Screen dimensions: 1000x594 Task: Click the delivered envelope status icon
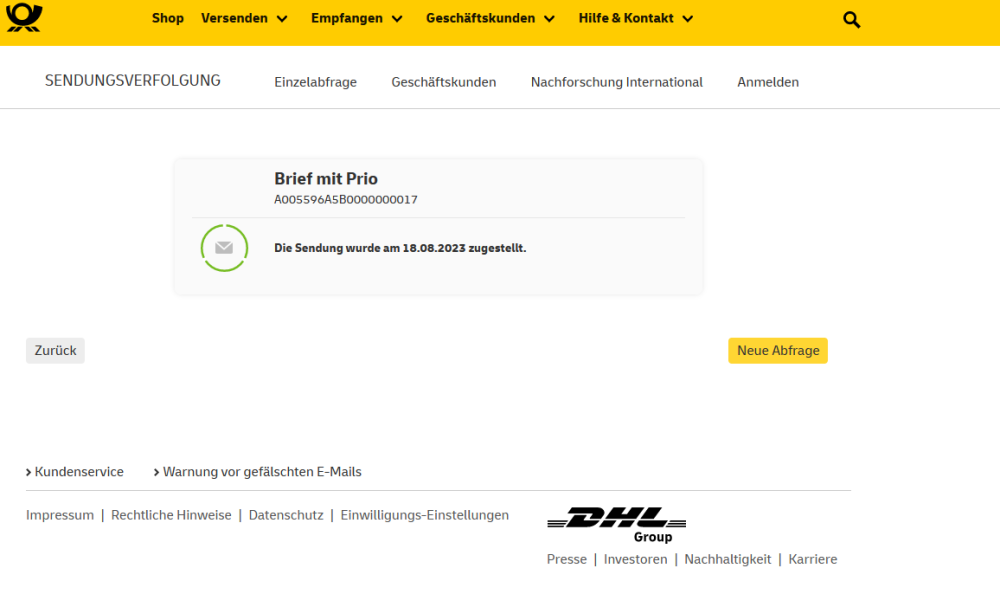(x=224, y=248)
